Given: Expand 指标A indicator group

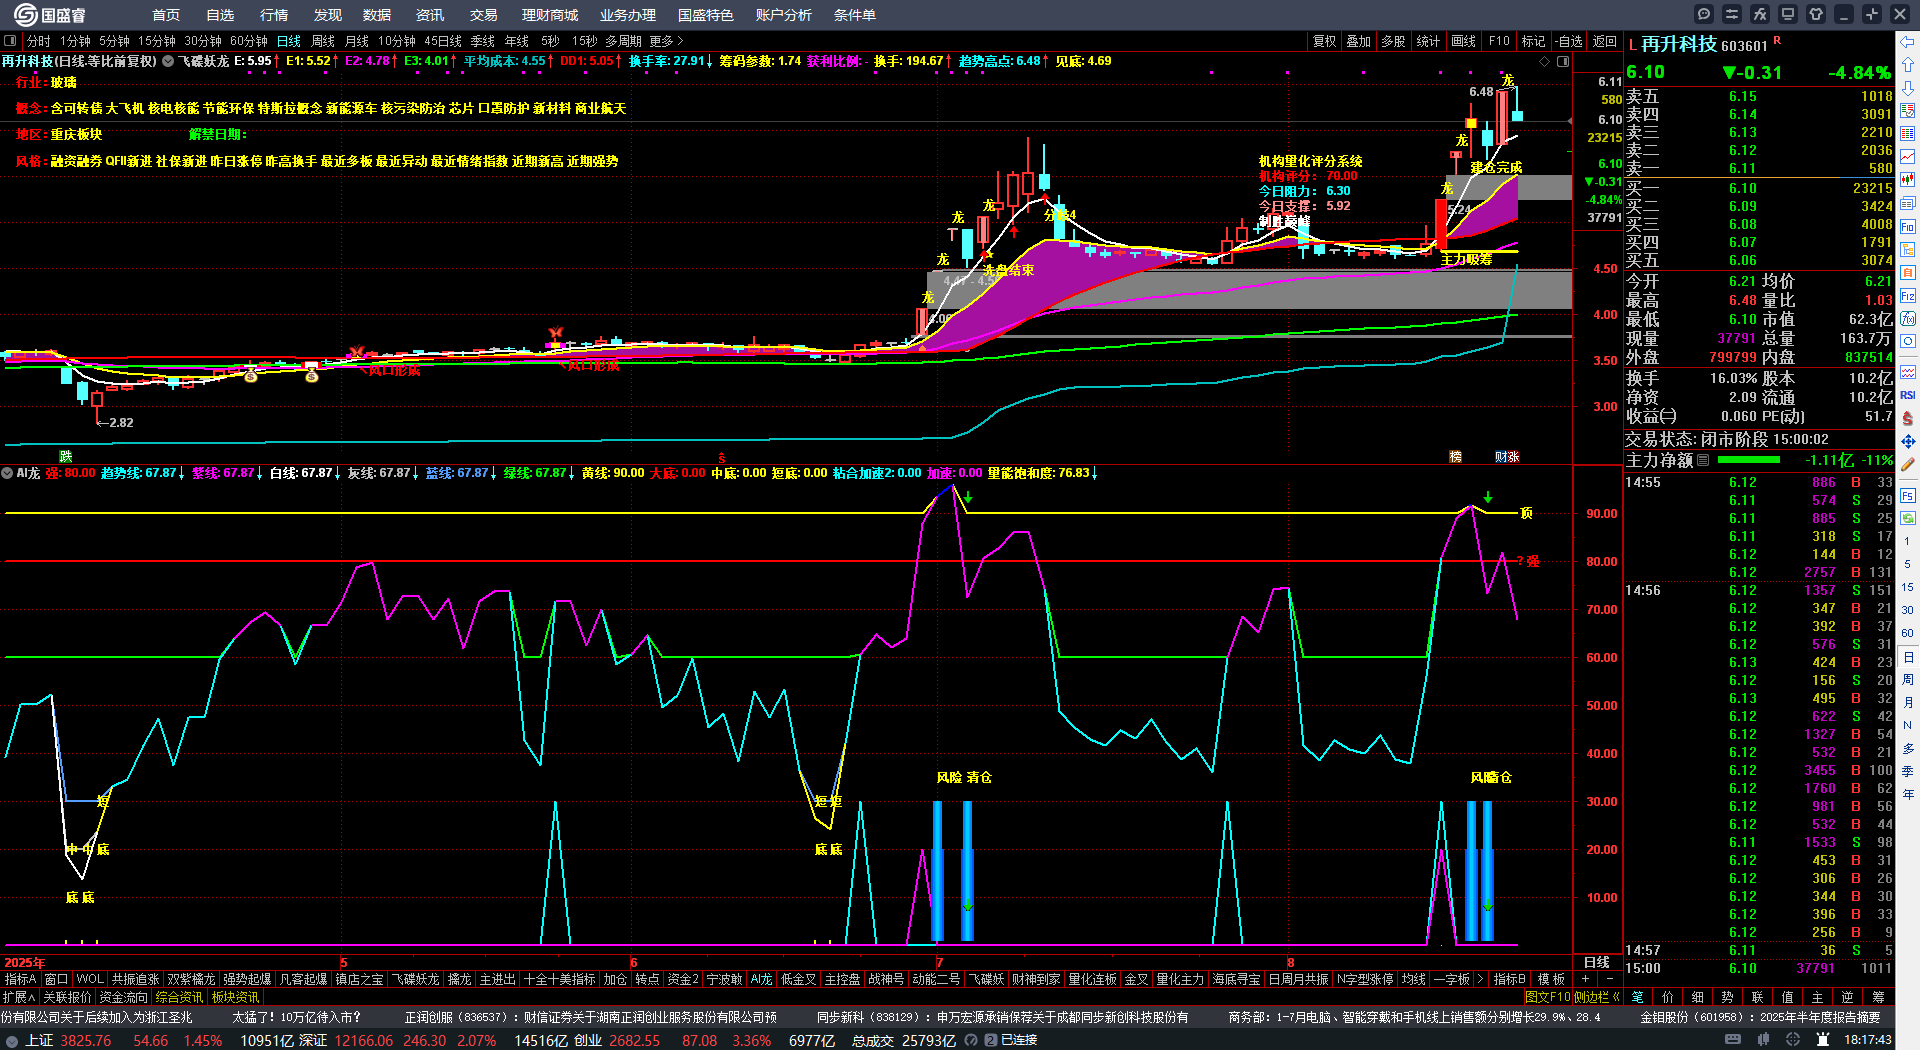Looking at the screenshot, I should pyautogui.click(x=21, y=979).
